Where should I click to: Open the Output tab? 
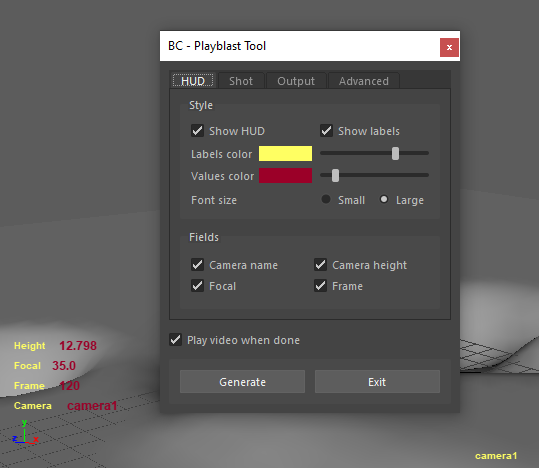click(x=296, y=81)
